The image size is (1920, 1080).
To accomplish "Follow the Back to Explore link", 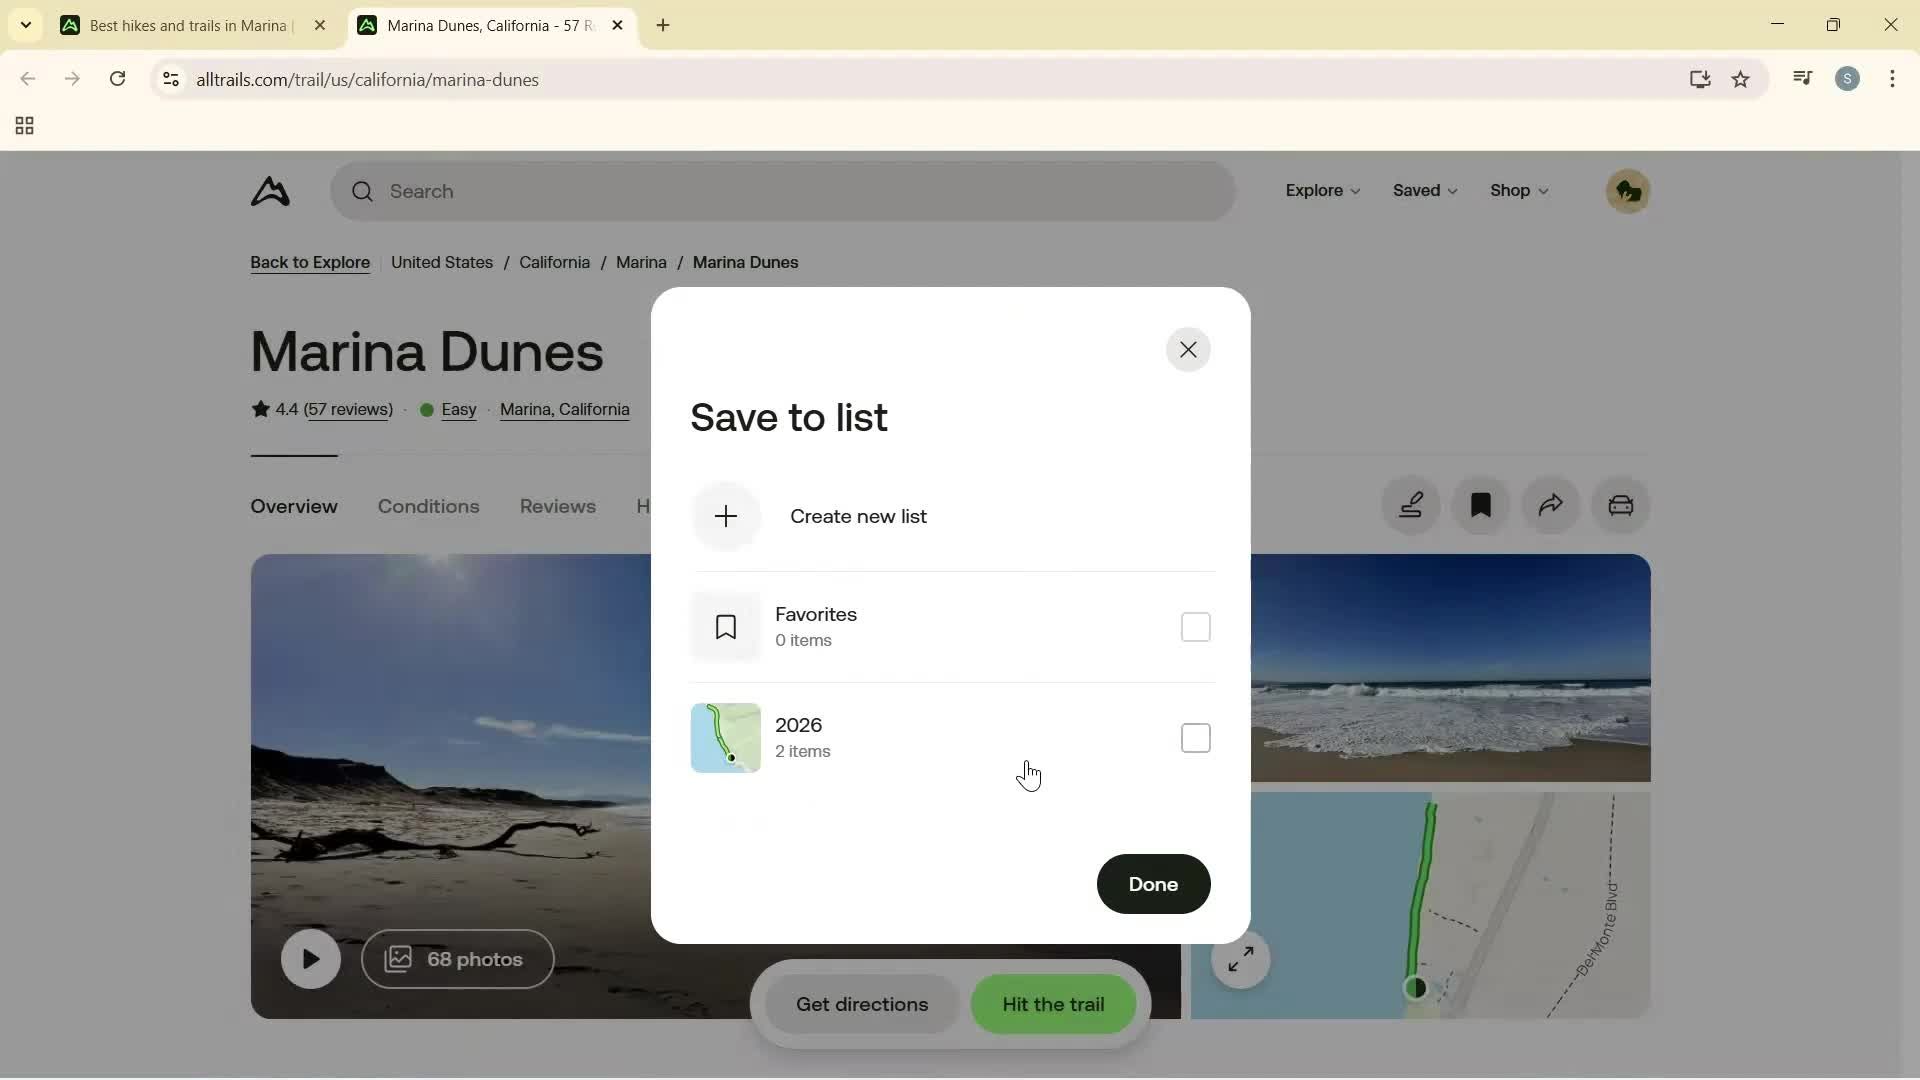I will 310,262.
